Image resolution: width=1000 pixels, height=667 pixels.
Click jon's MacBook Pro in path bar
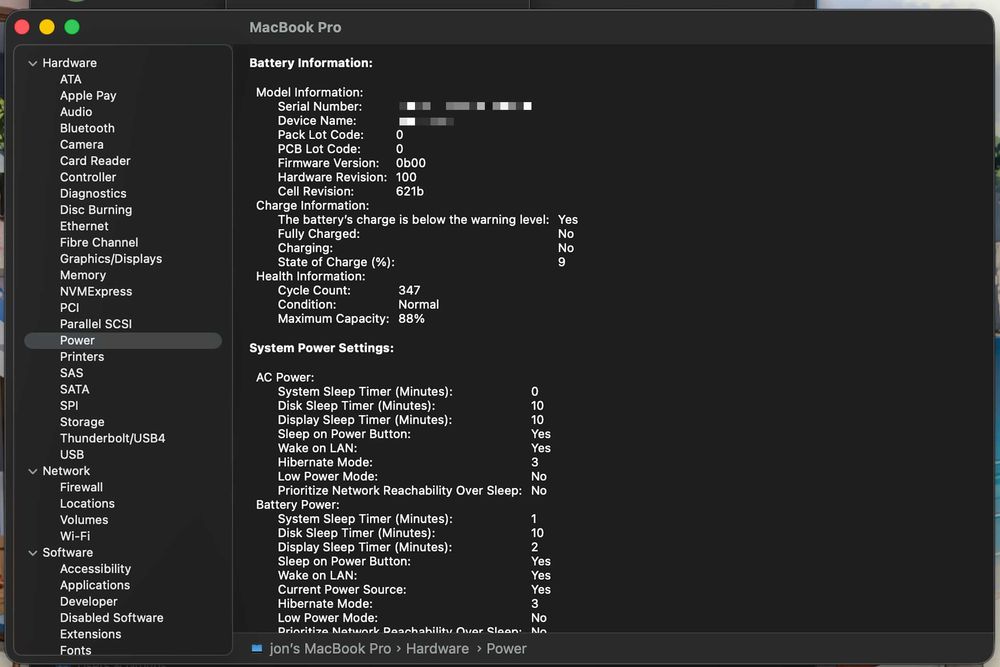[x=330, y=649]
